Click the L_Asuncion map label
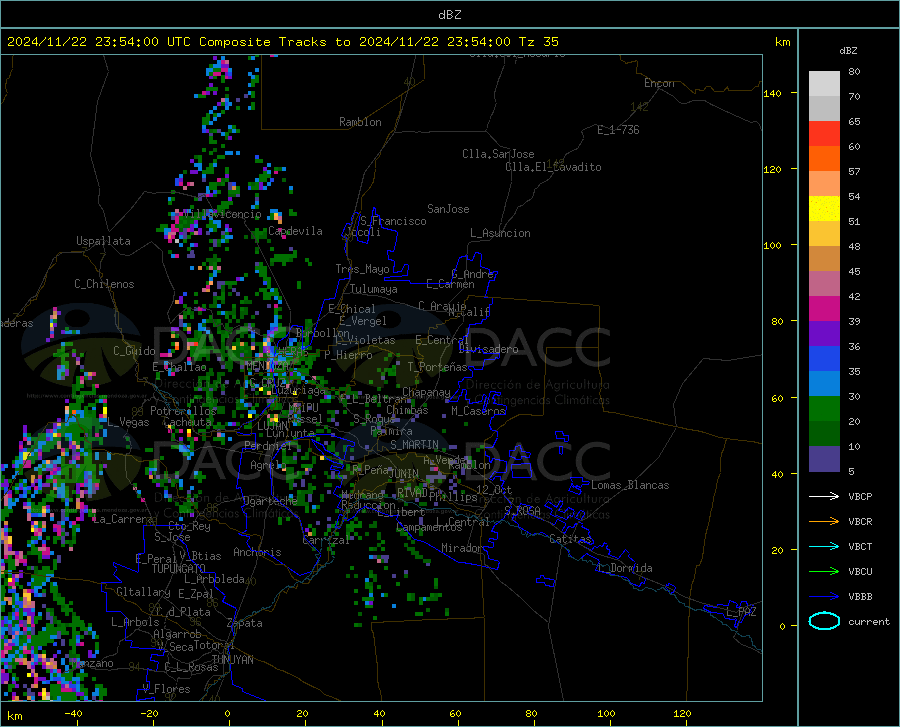The width and height of the screenshot is (900, 727). pos(500,233)
